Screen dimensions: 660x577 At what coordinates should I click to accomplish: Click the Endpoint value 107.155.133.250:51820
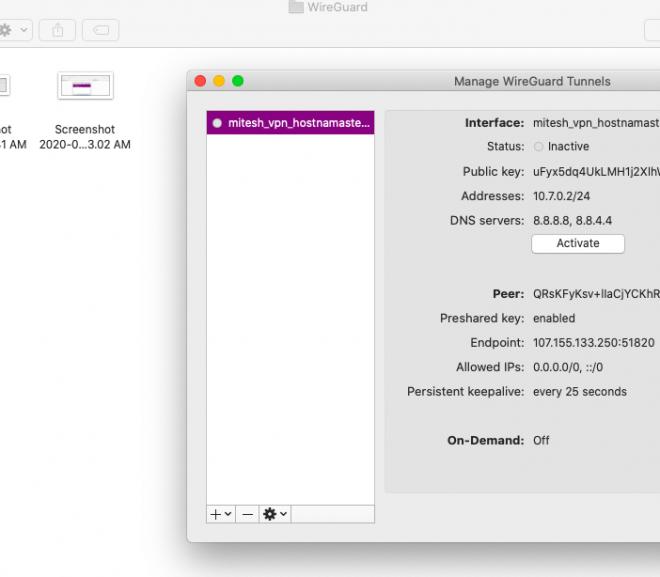593,343
